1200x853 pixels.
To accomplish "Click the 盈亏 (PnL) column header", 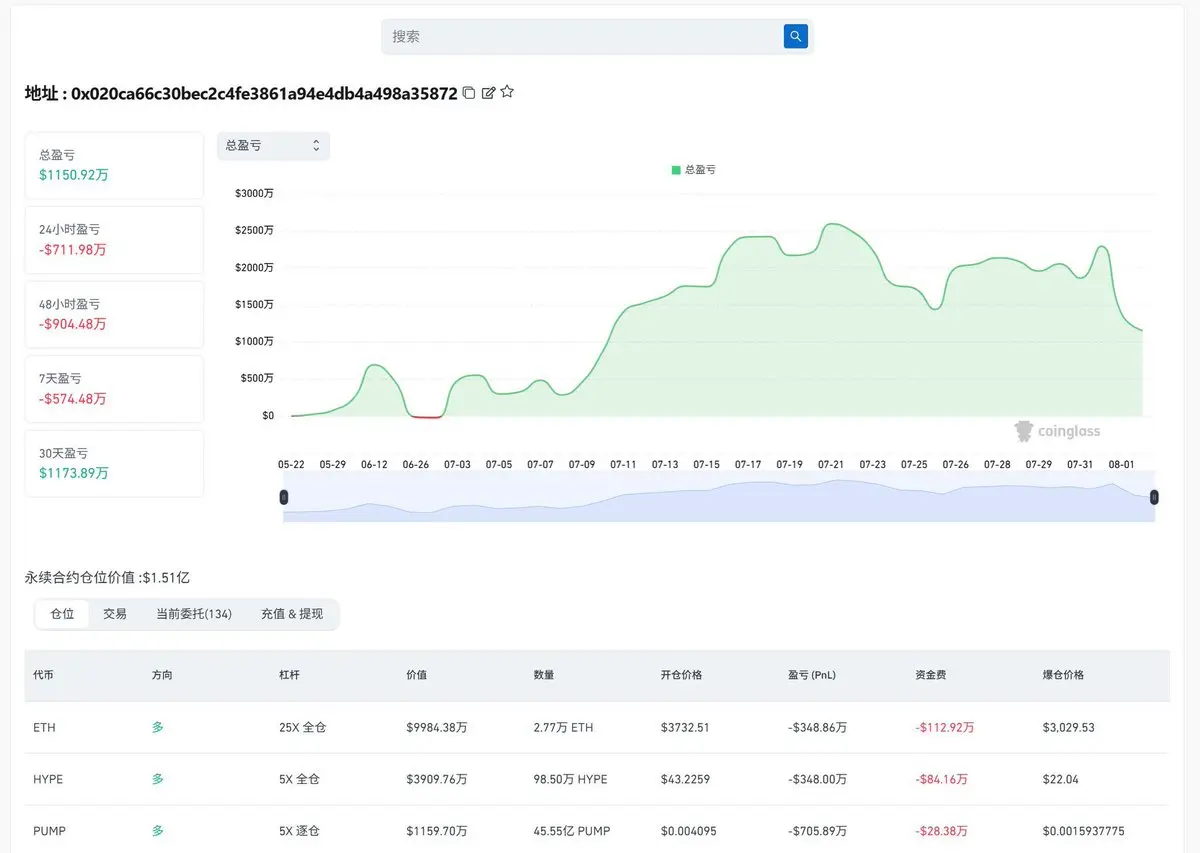I will point(812,675).
